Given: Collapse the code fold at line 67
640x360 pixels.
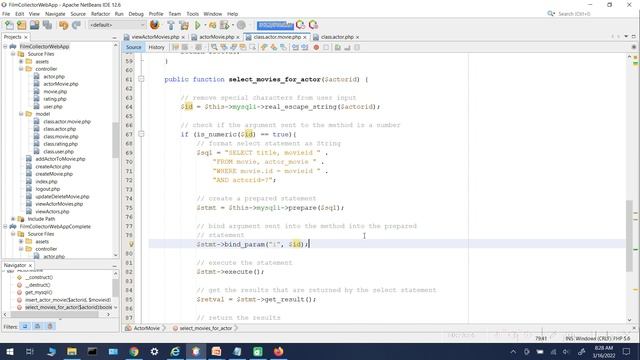Looking at the screenshot, I should pyautogui.click(x=141, y=134).
